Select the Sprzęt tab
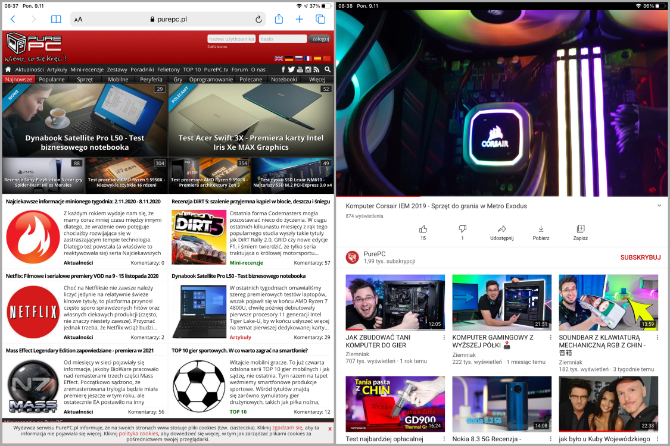670x446 pixels. tap(85, 79)
